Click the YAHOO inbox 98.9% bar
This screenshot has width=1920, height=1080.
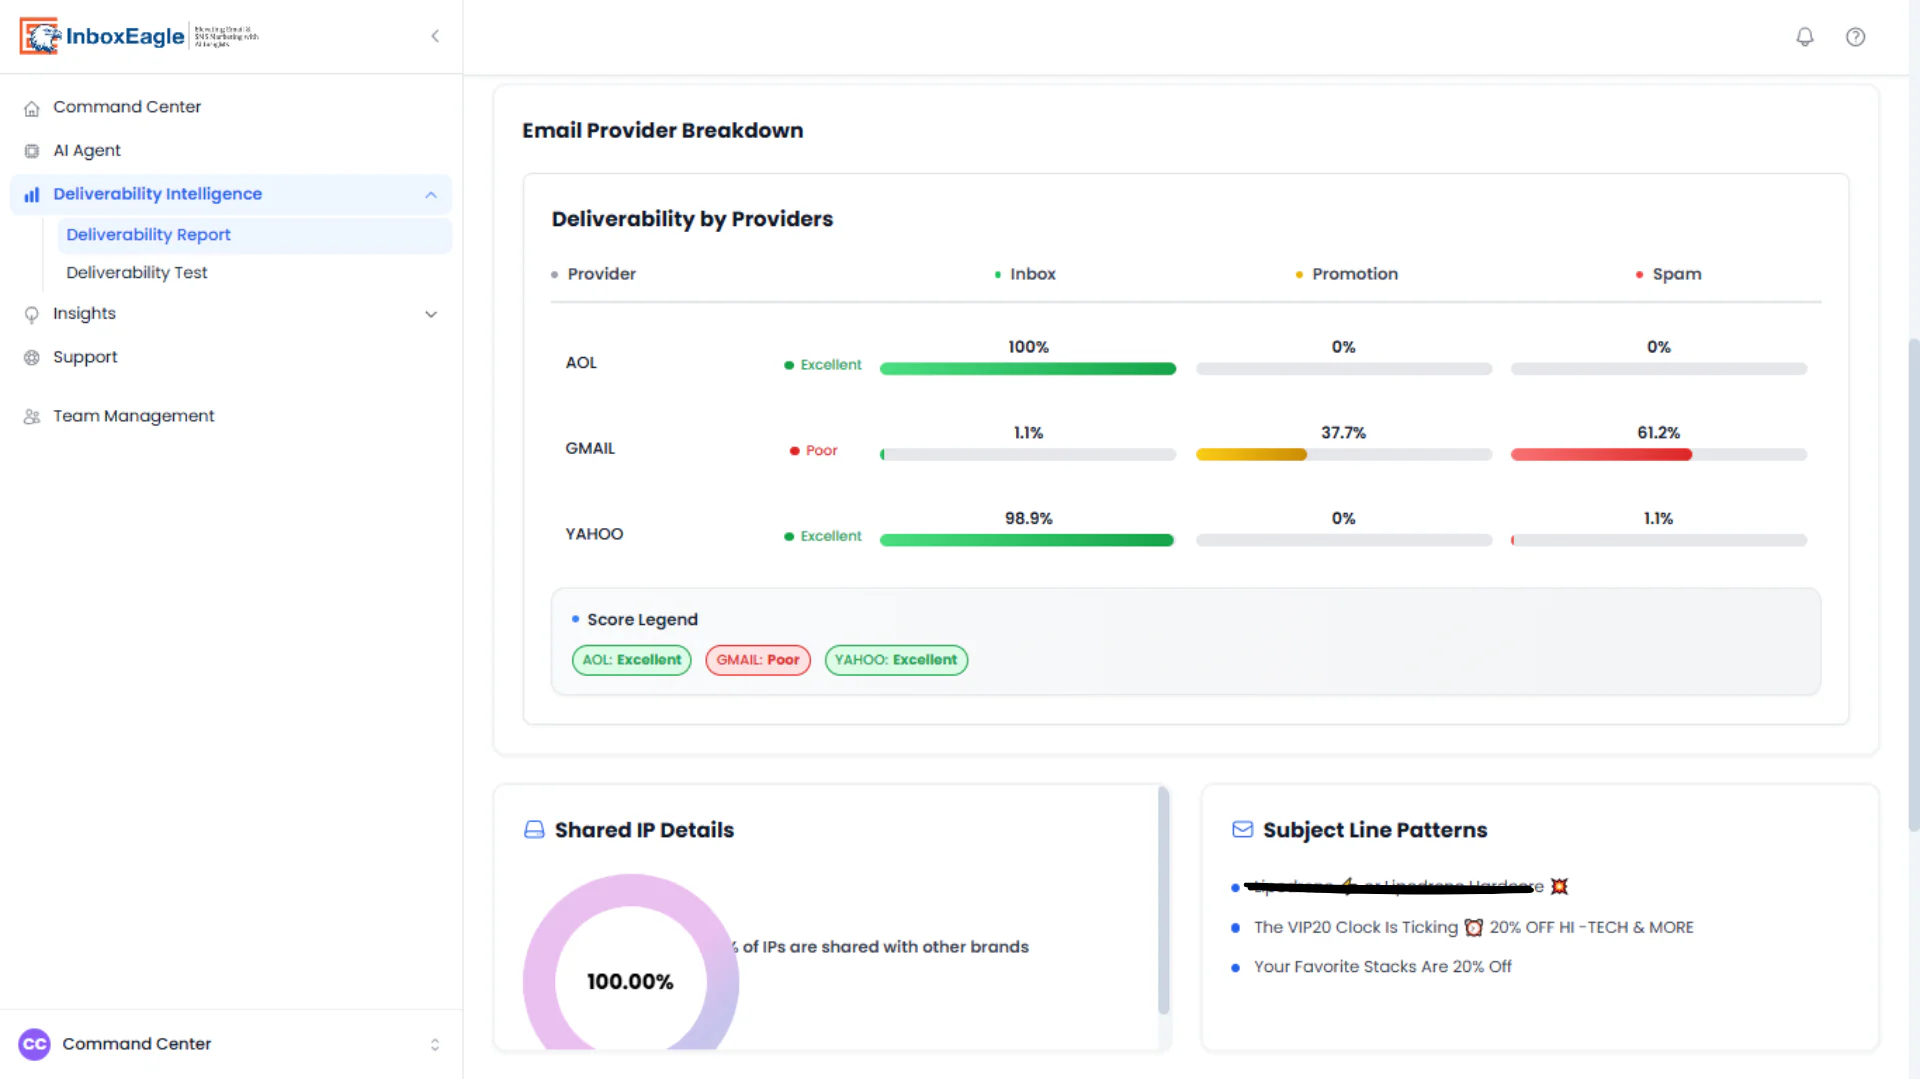pos(1028,541)
